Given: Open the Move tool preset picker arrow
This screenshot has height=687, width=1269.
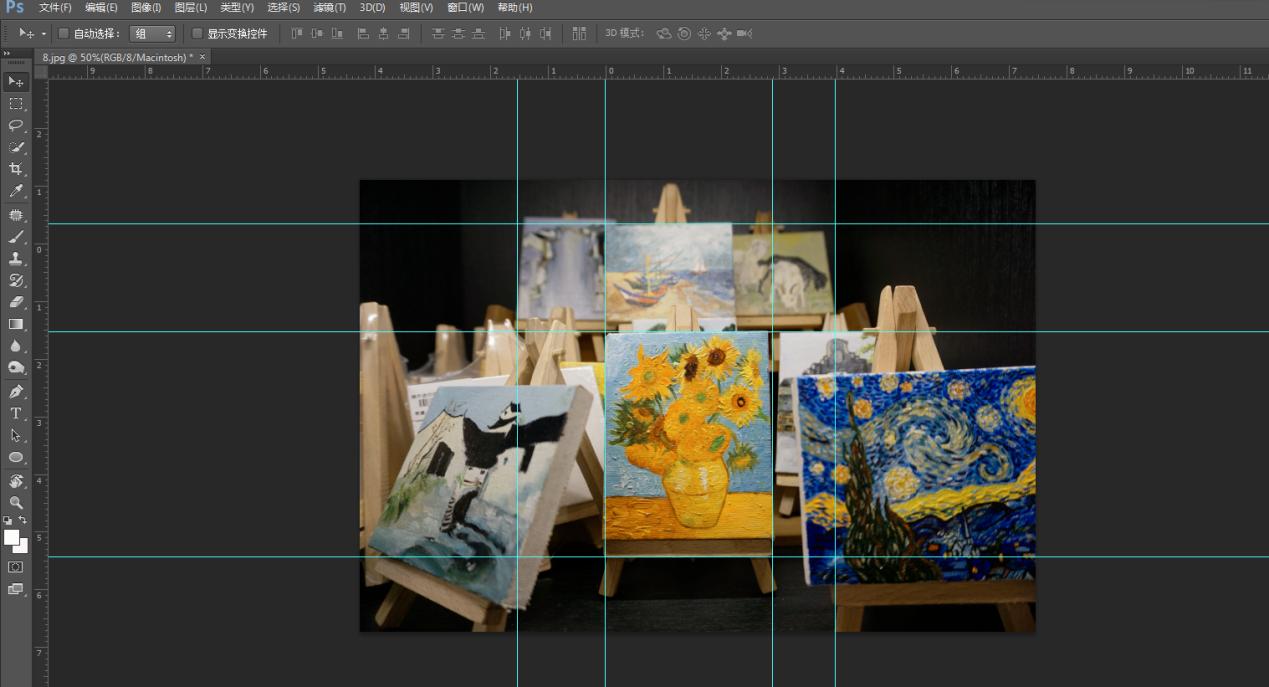Looking at the screenshot, I should tap(44, 33).
